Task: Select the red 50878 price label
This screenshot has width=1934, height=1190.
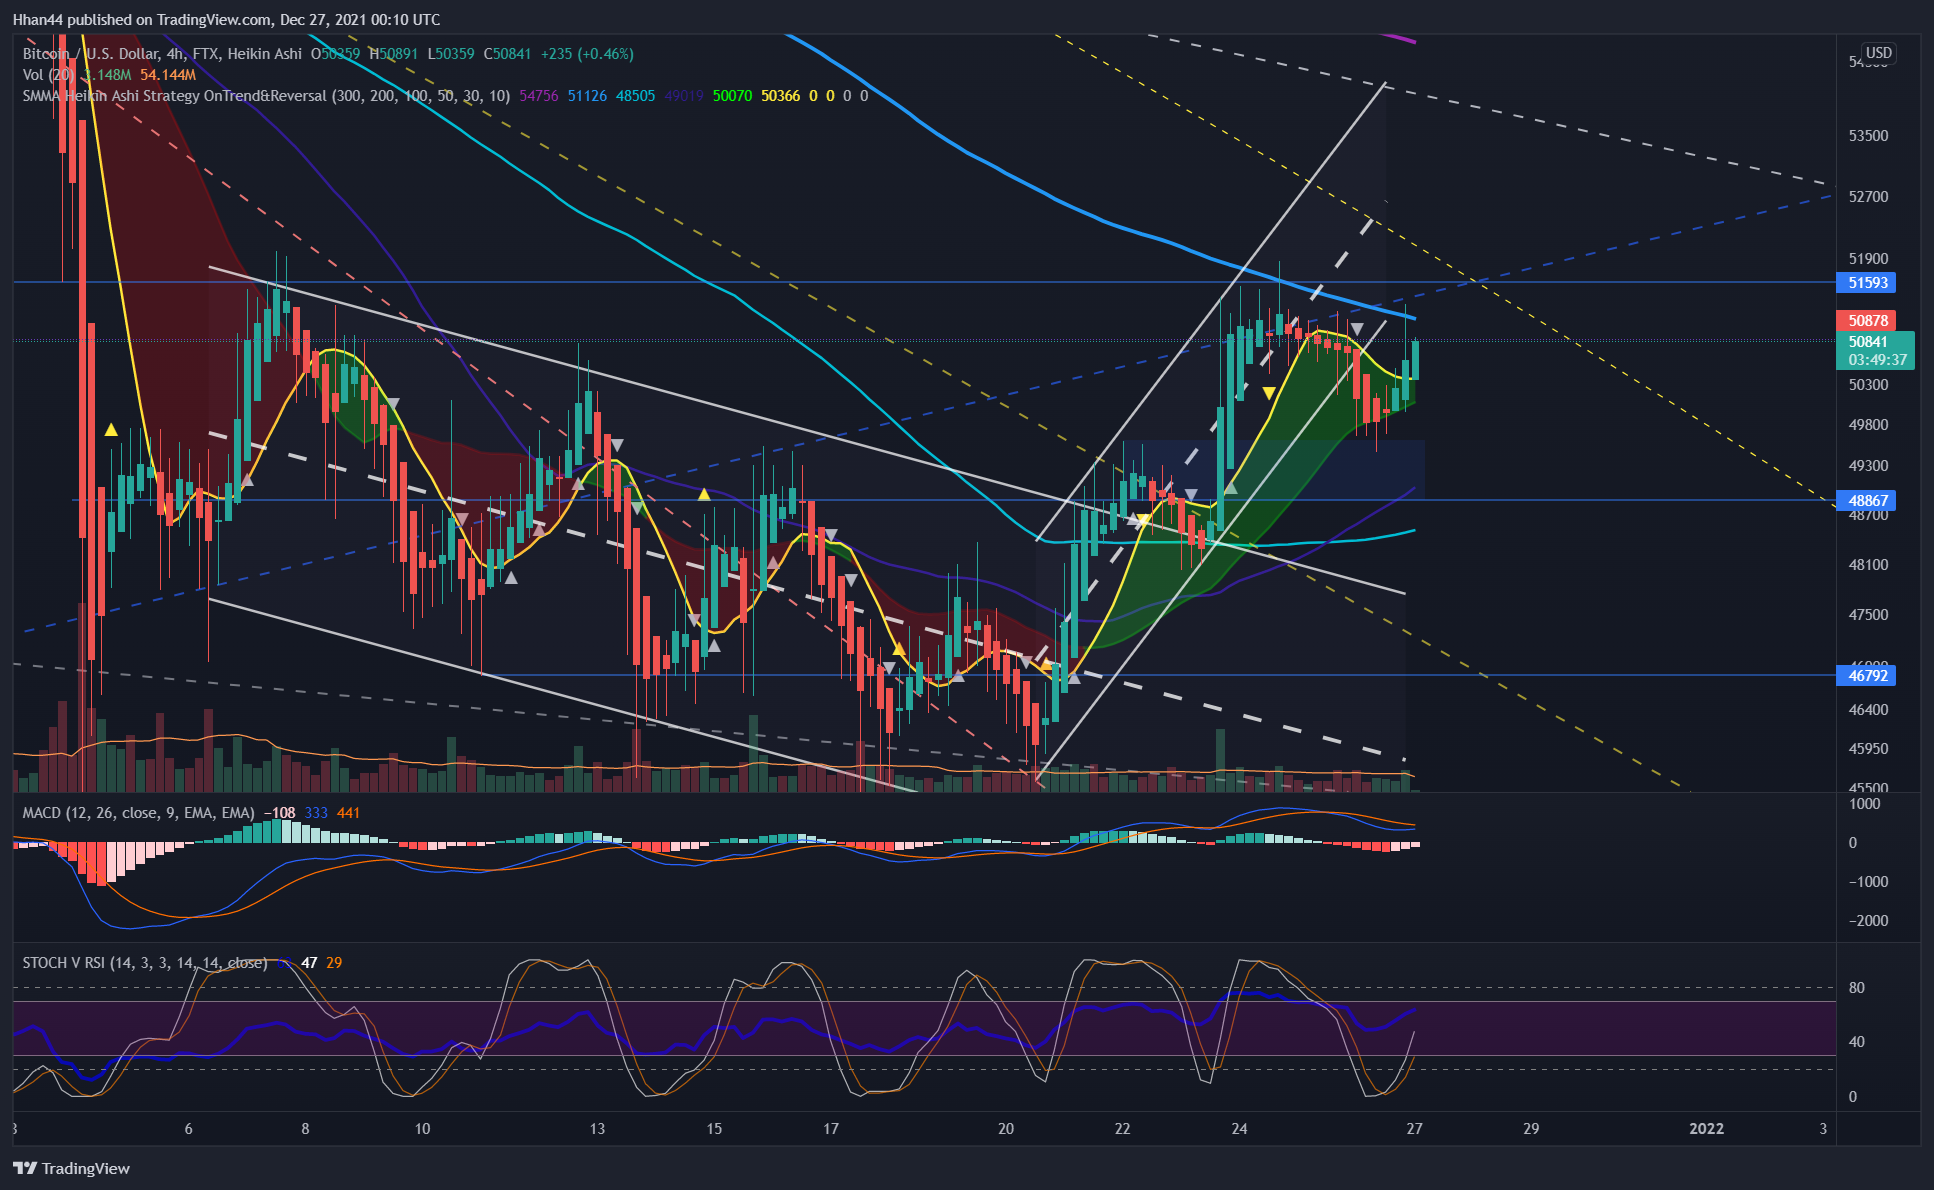Action: 1866,321
